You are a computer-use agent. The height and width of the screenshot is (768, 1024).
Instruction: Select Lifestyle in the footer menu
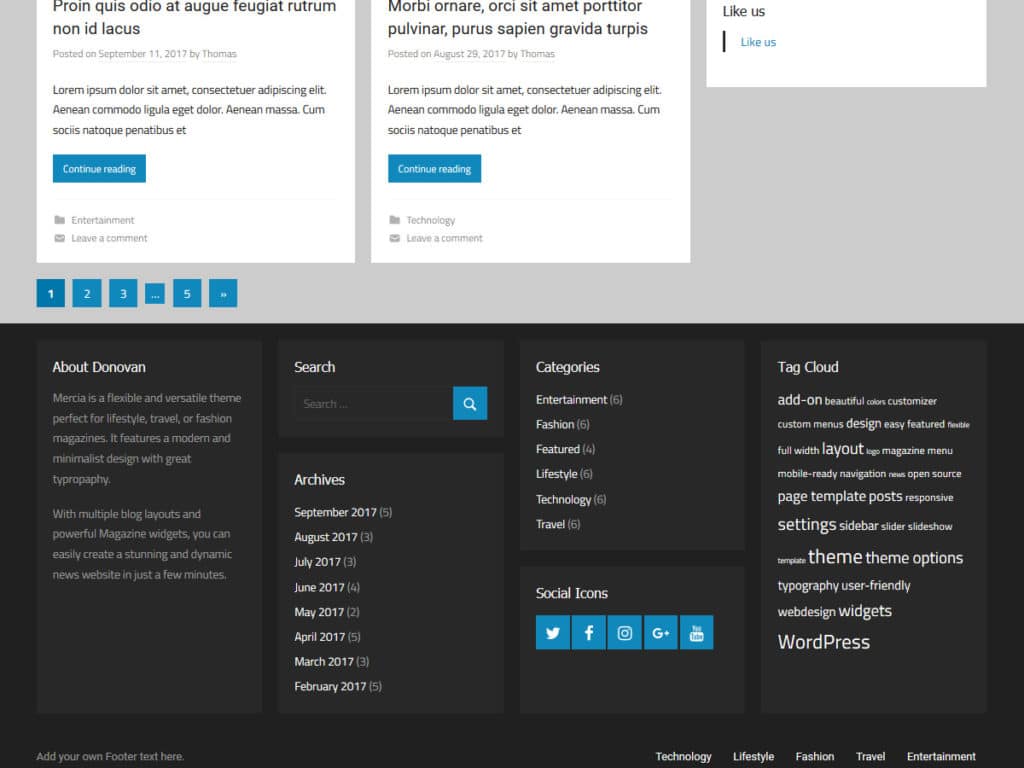(x=753, y=756)
